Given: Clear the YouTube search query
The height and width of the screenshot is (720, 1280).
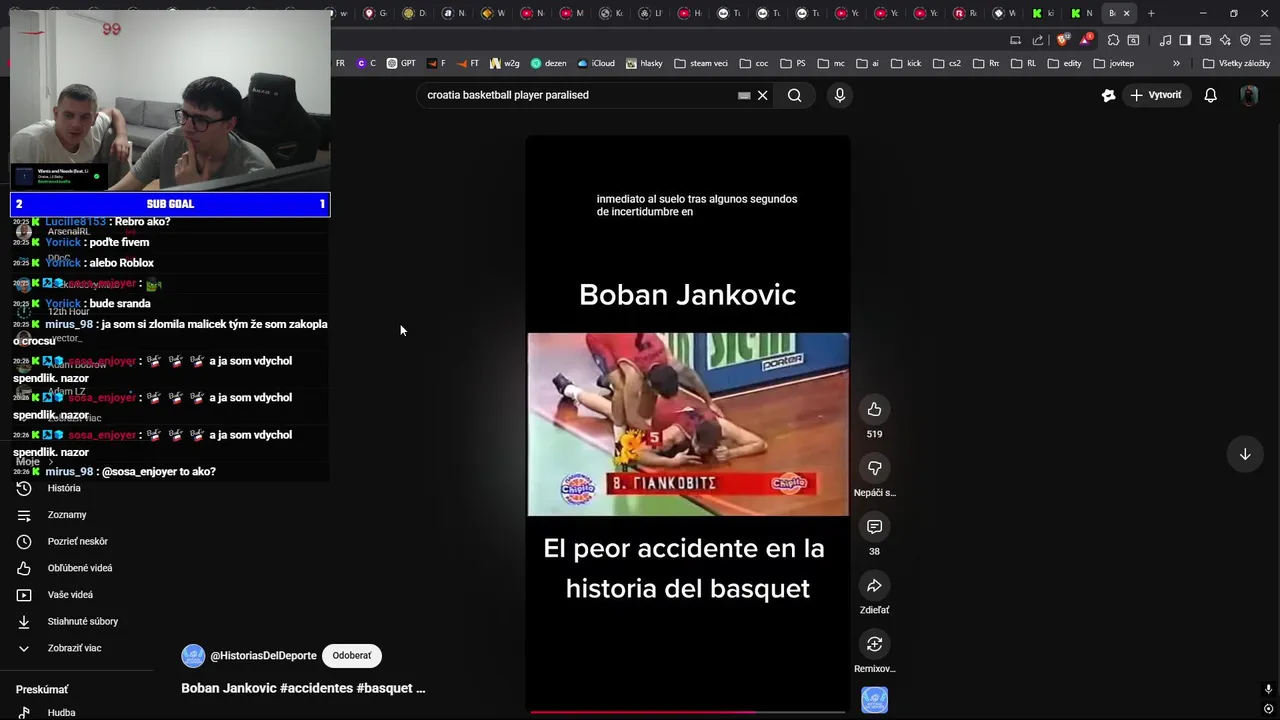Looking at the screenshot, I should click(762, 95).
